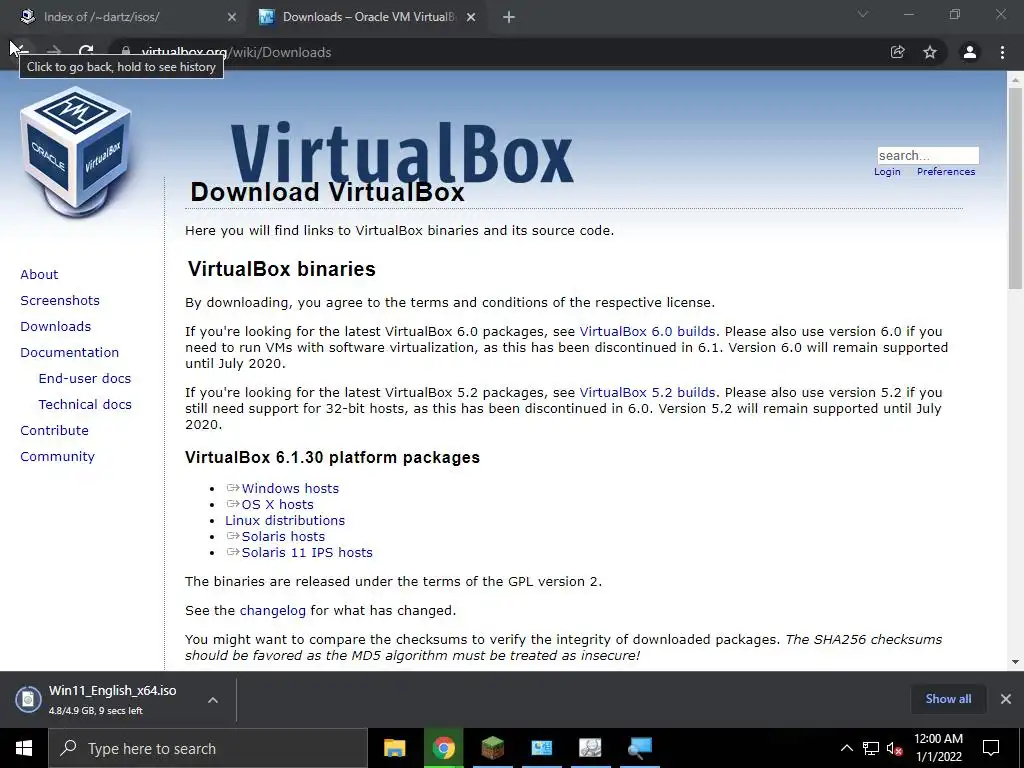Click the VirtualBox site search box
The width and height of the screenshot is (1024, 768).
(x=928, y=155)
